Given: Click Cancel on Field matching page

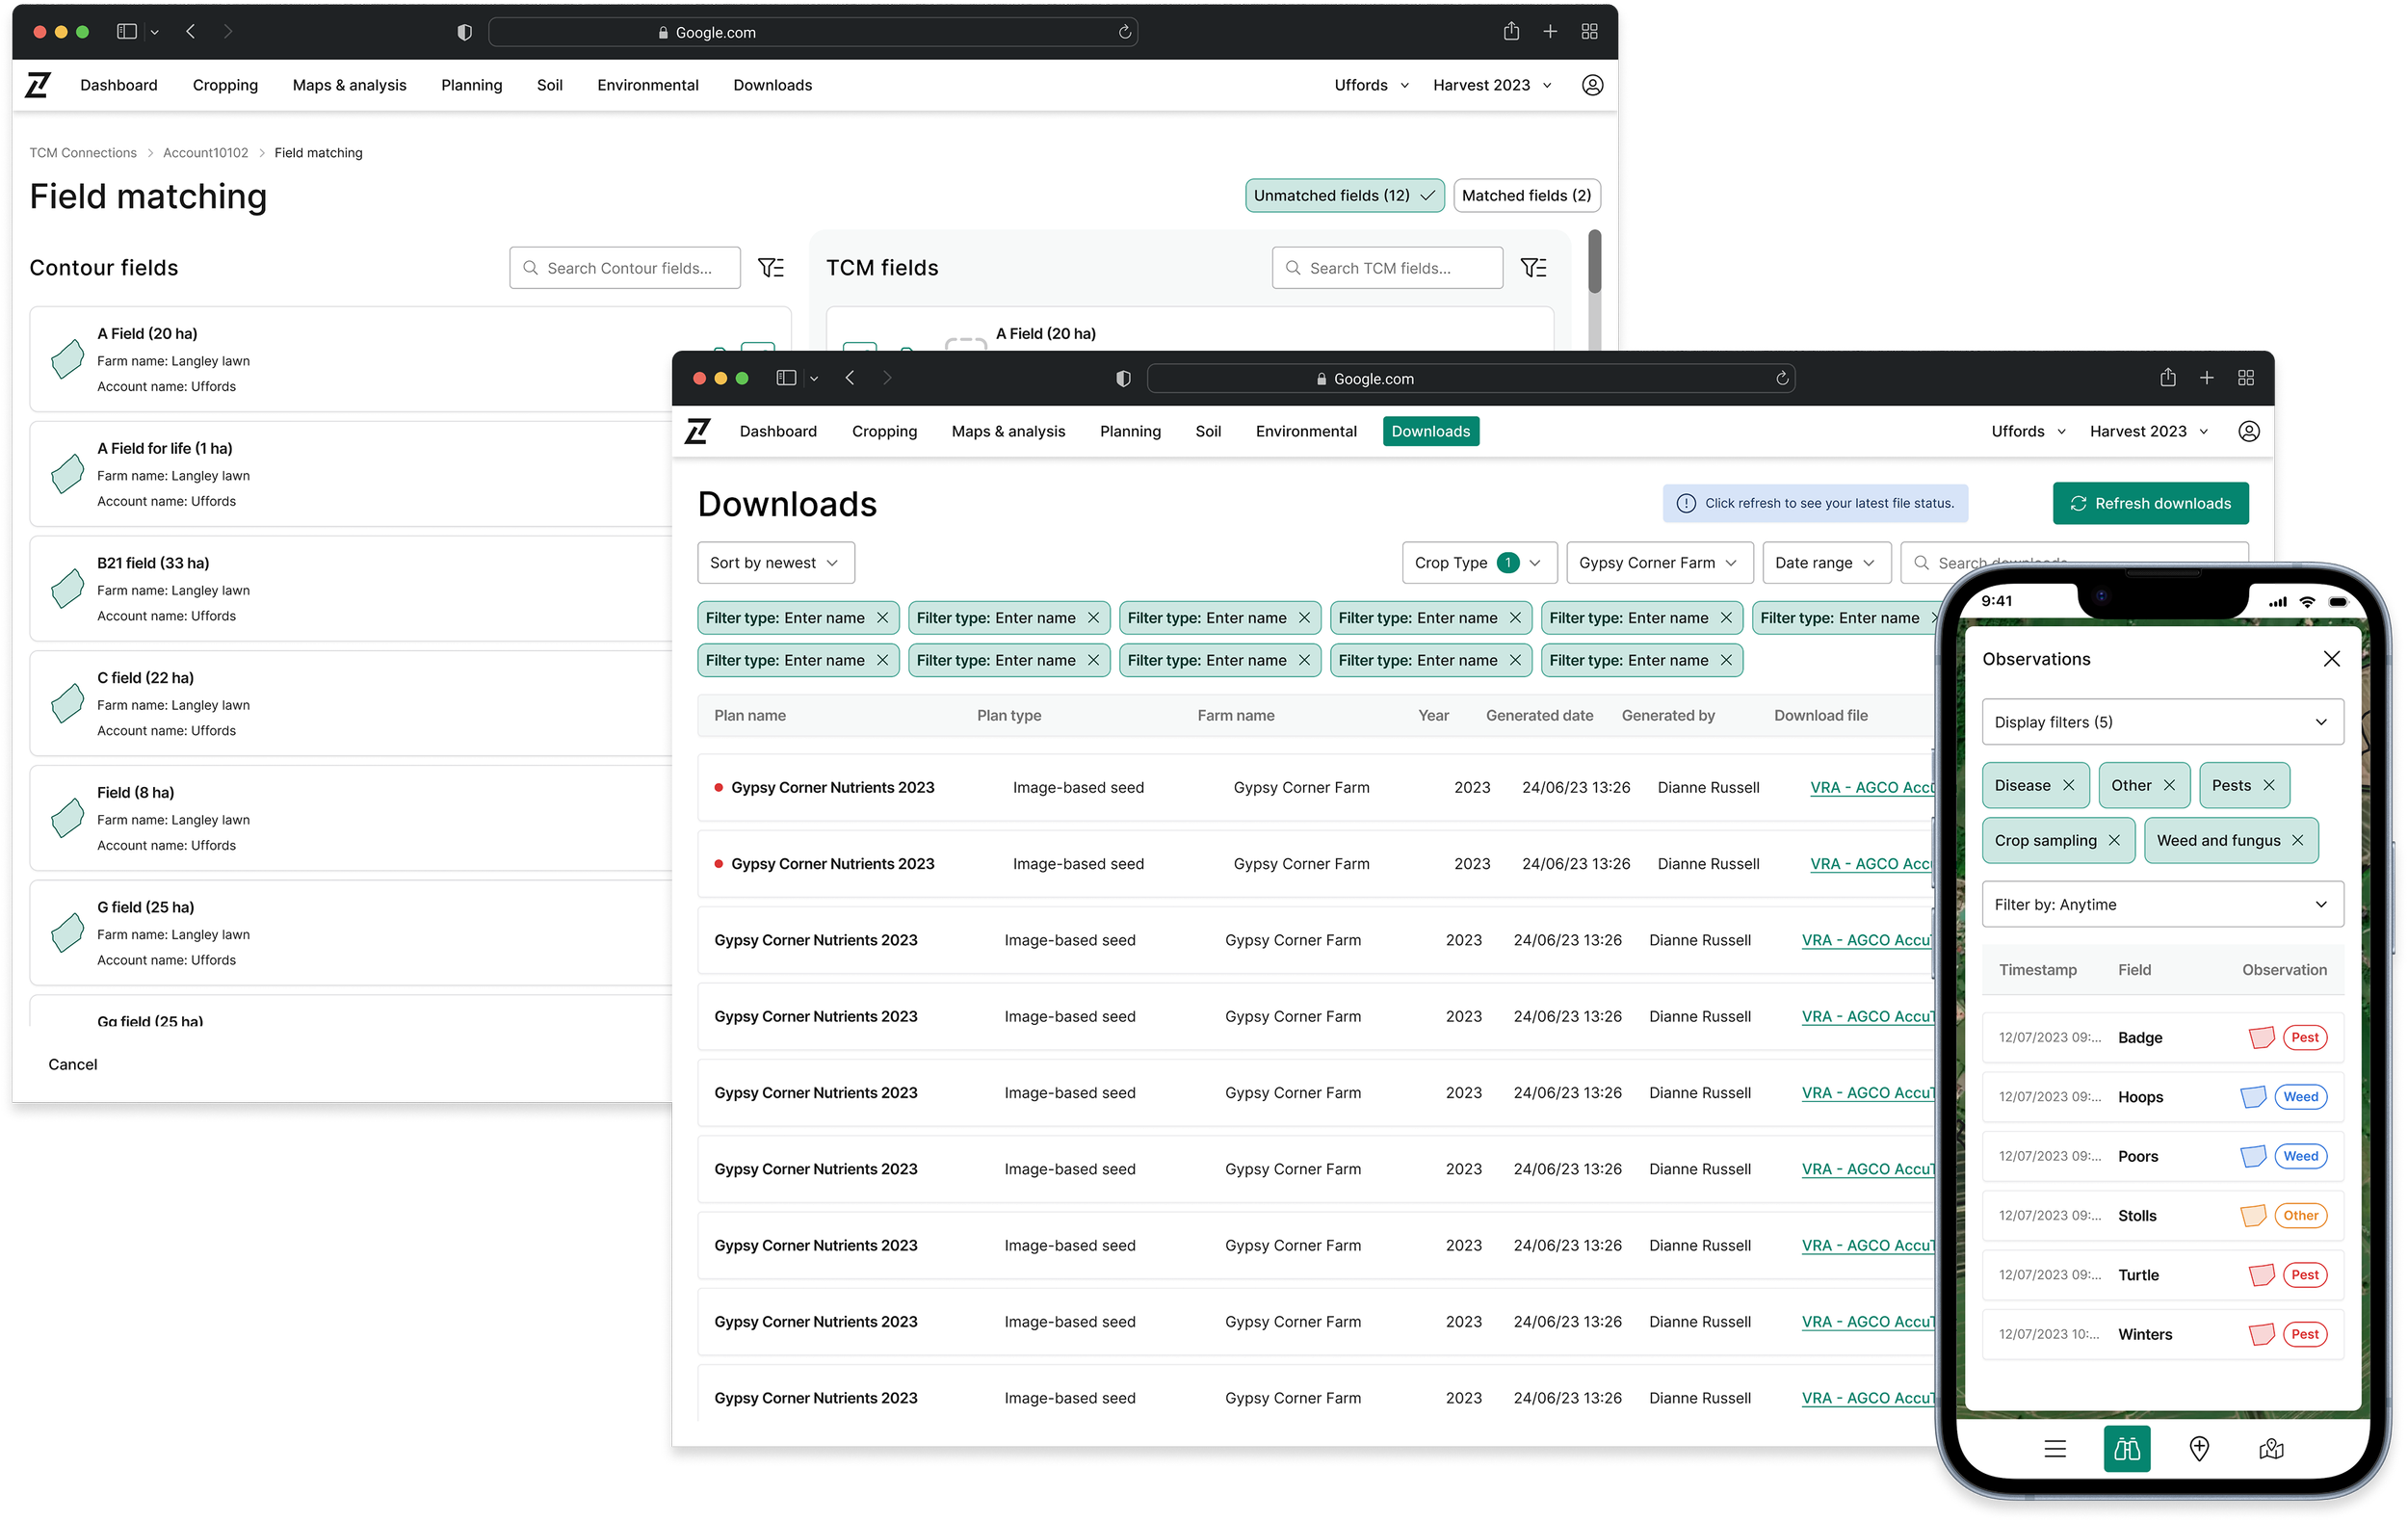Looking at the screenshot, I should coord(73,1064).
